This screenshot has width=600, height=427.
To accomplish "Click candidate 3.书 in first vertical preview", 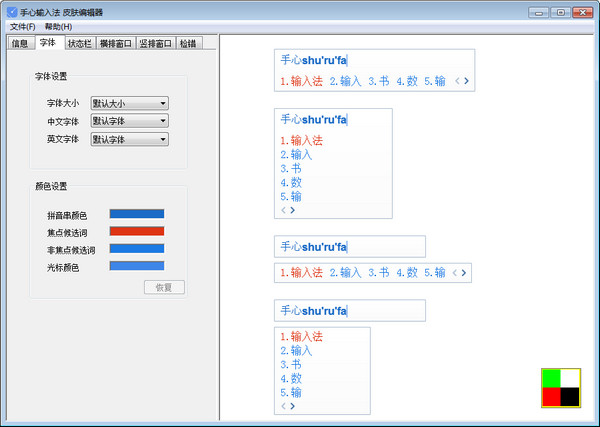I will (x=291, y=169).
